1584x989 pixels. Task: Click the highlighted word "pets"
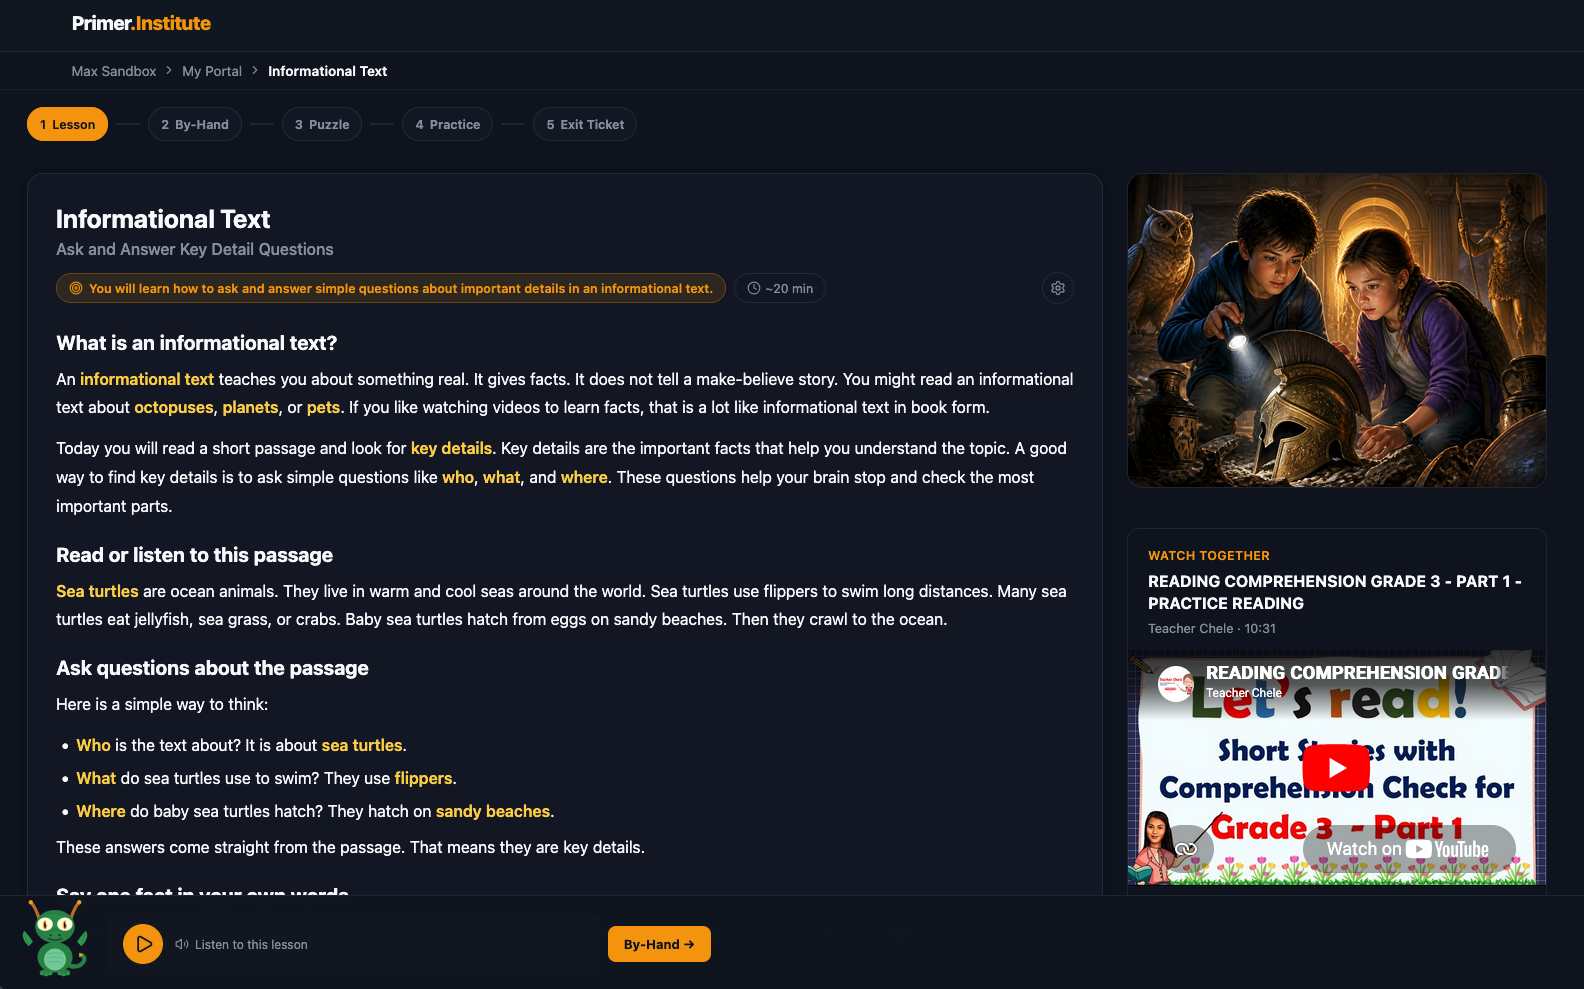pyautogui.click(x=324, y=407)
